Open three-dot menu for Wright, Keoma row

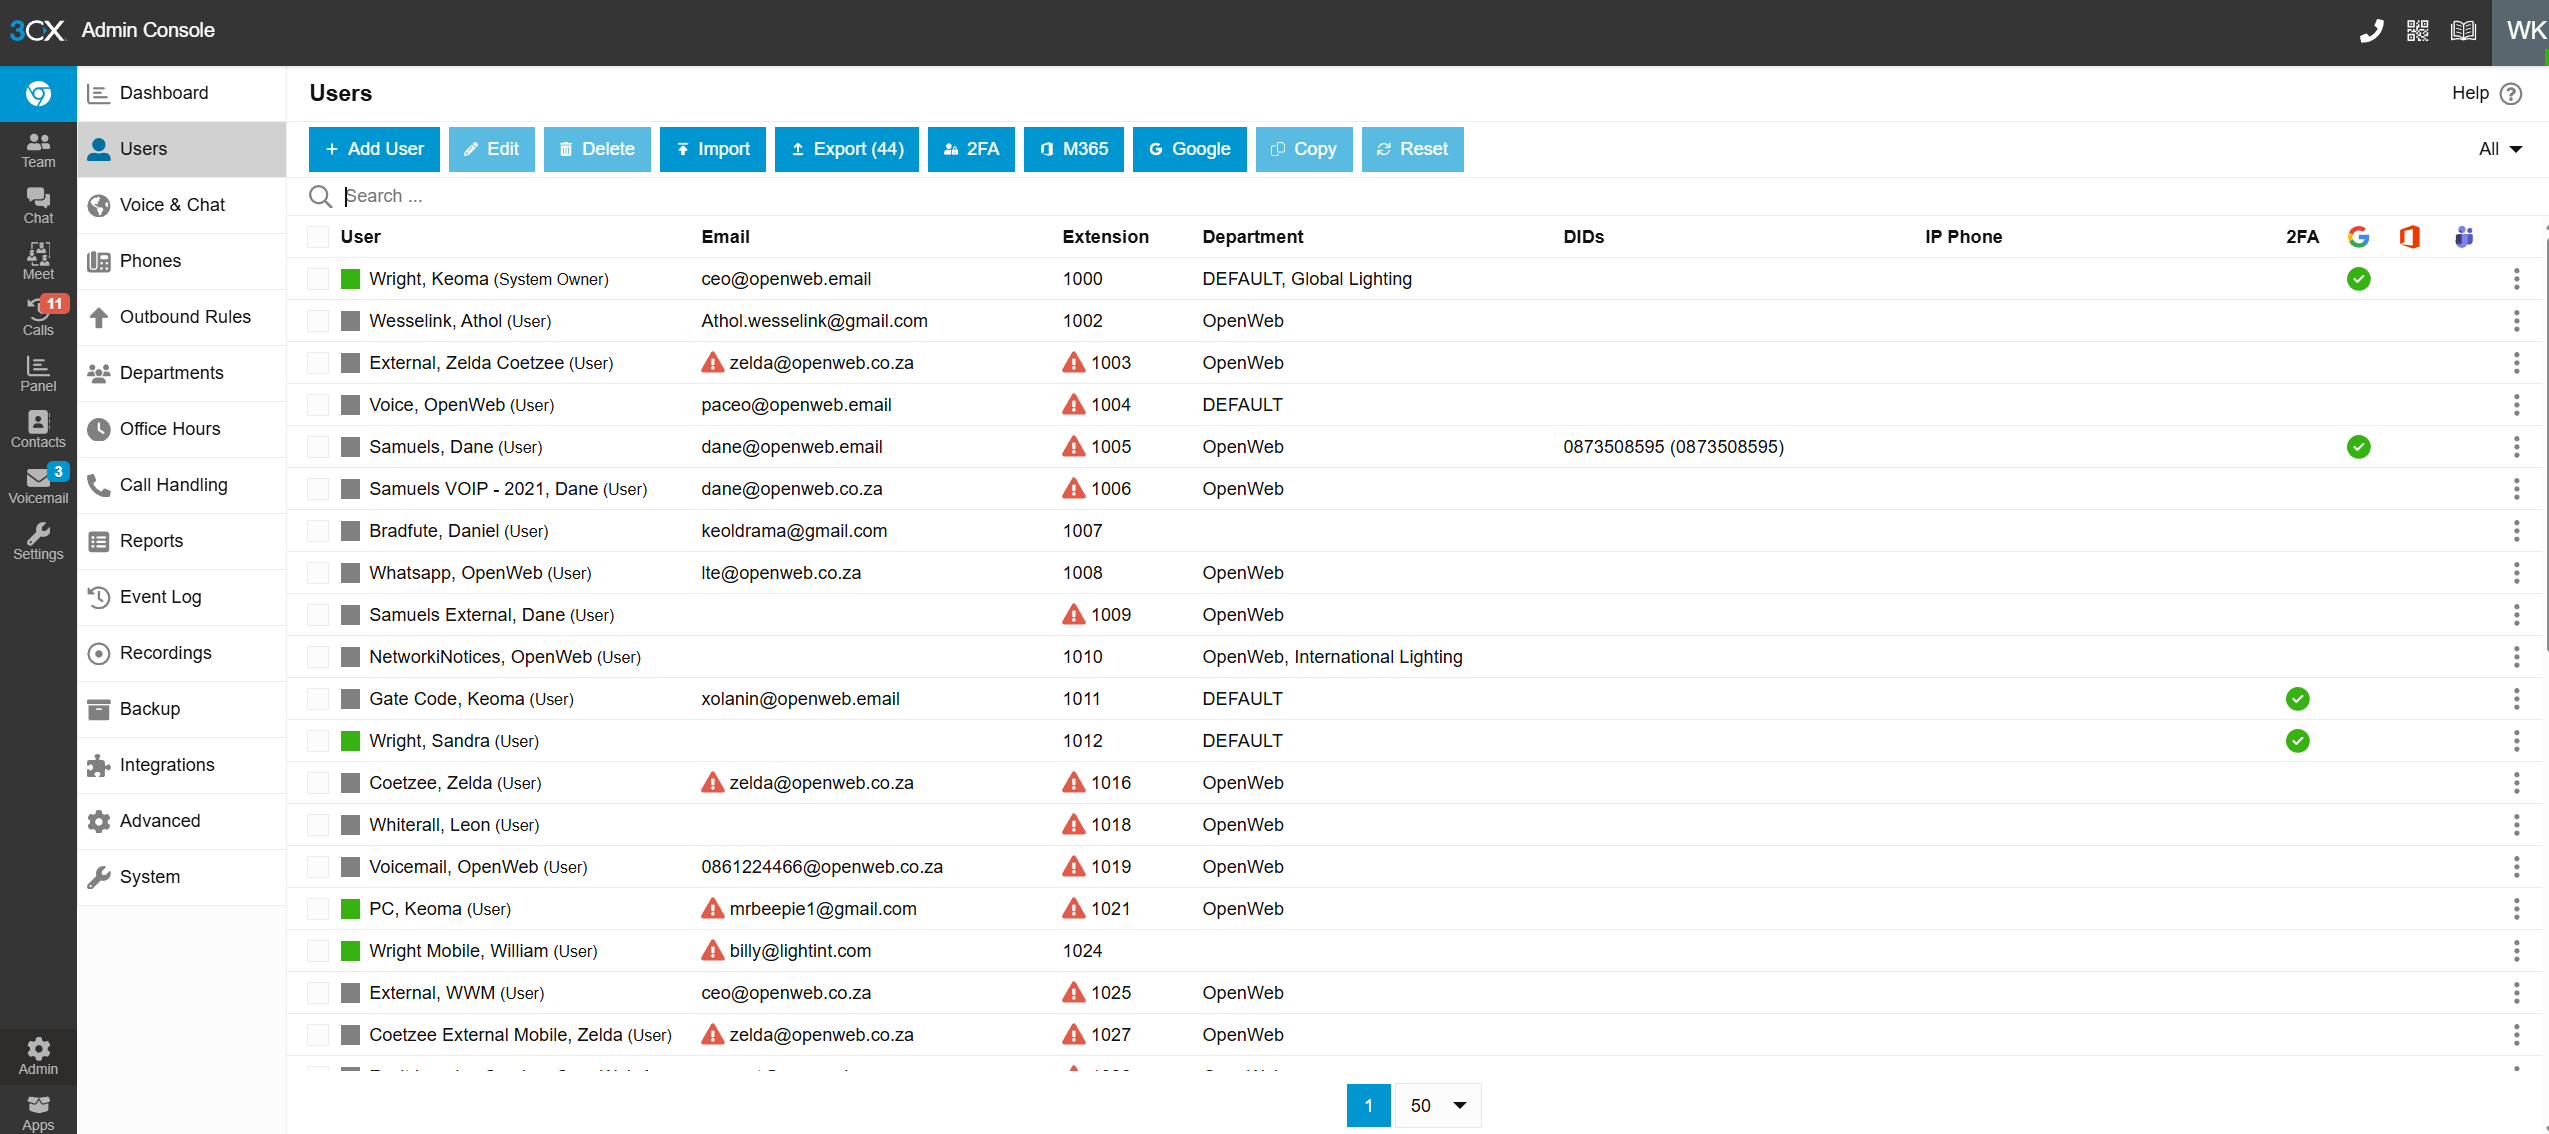(2516, 279)
